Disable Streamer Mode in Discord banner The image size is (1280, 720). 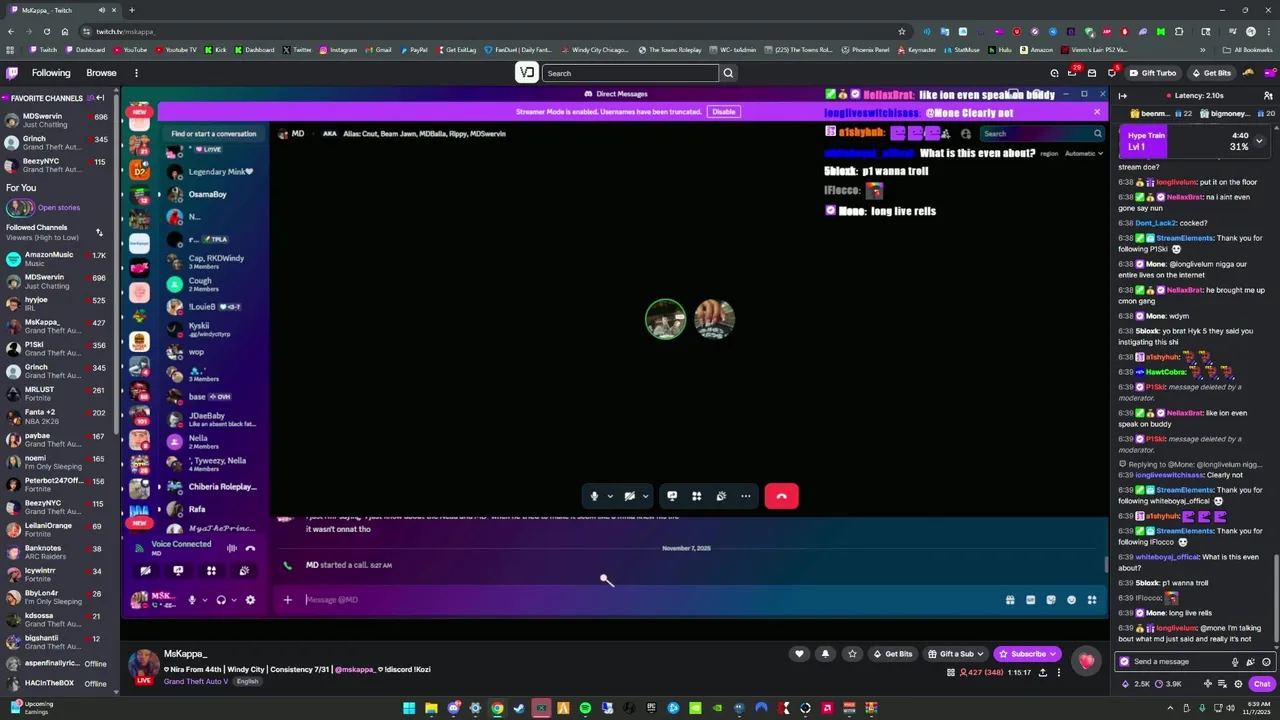723,112
